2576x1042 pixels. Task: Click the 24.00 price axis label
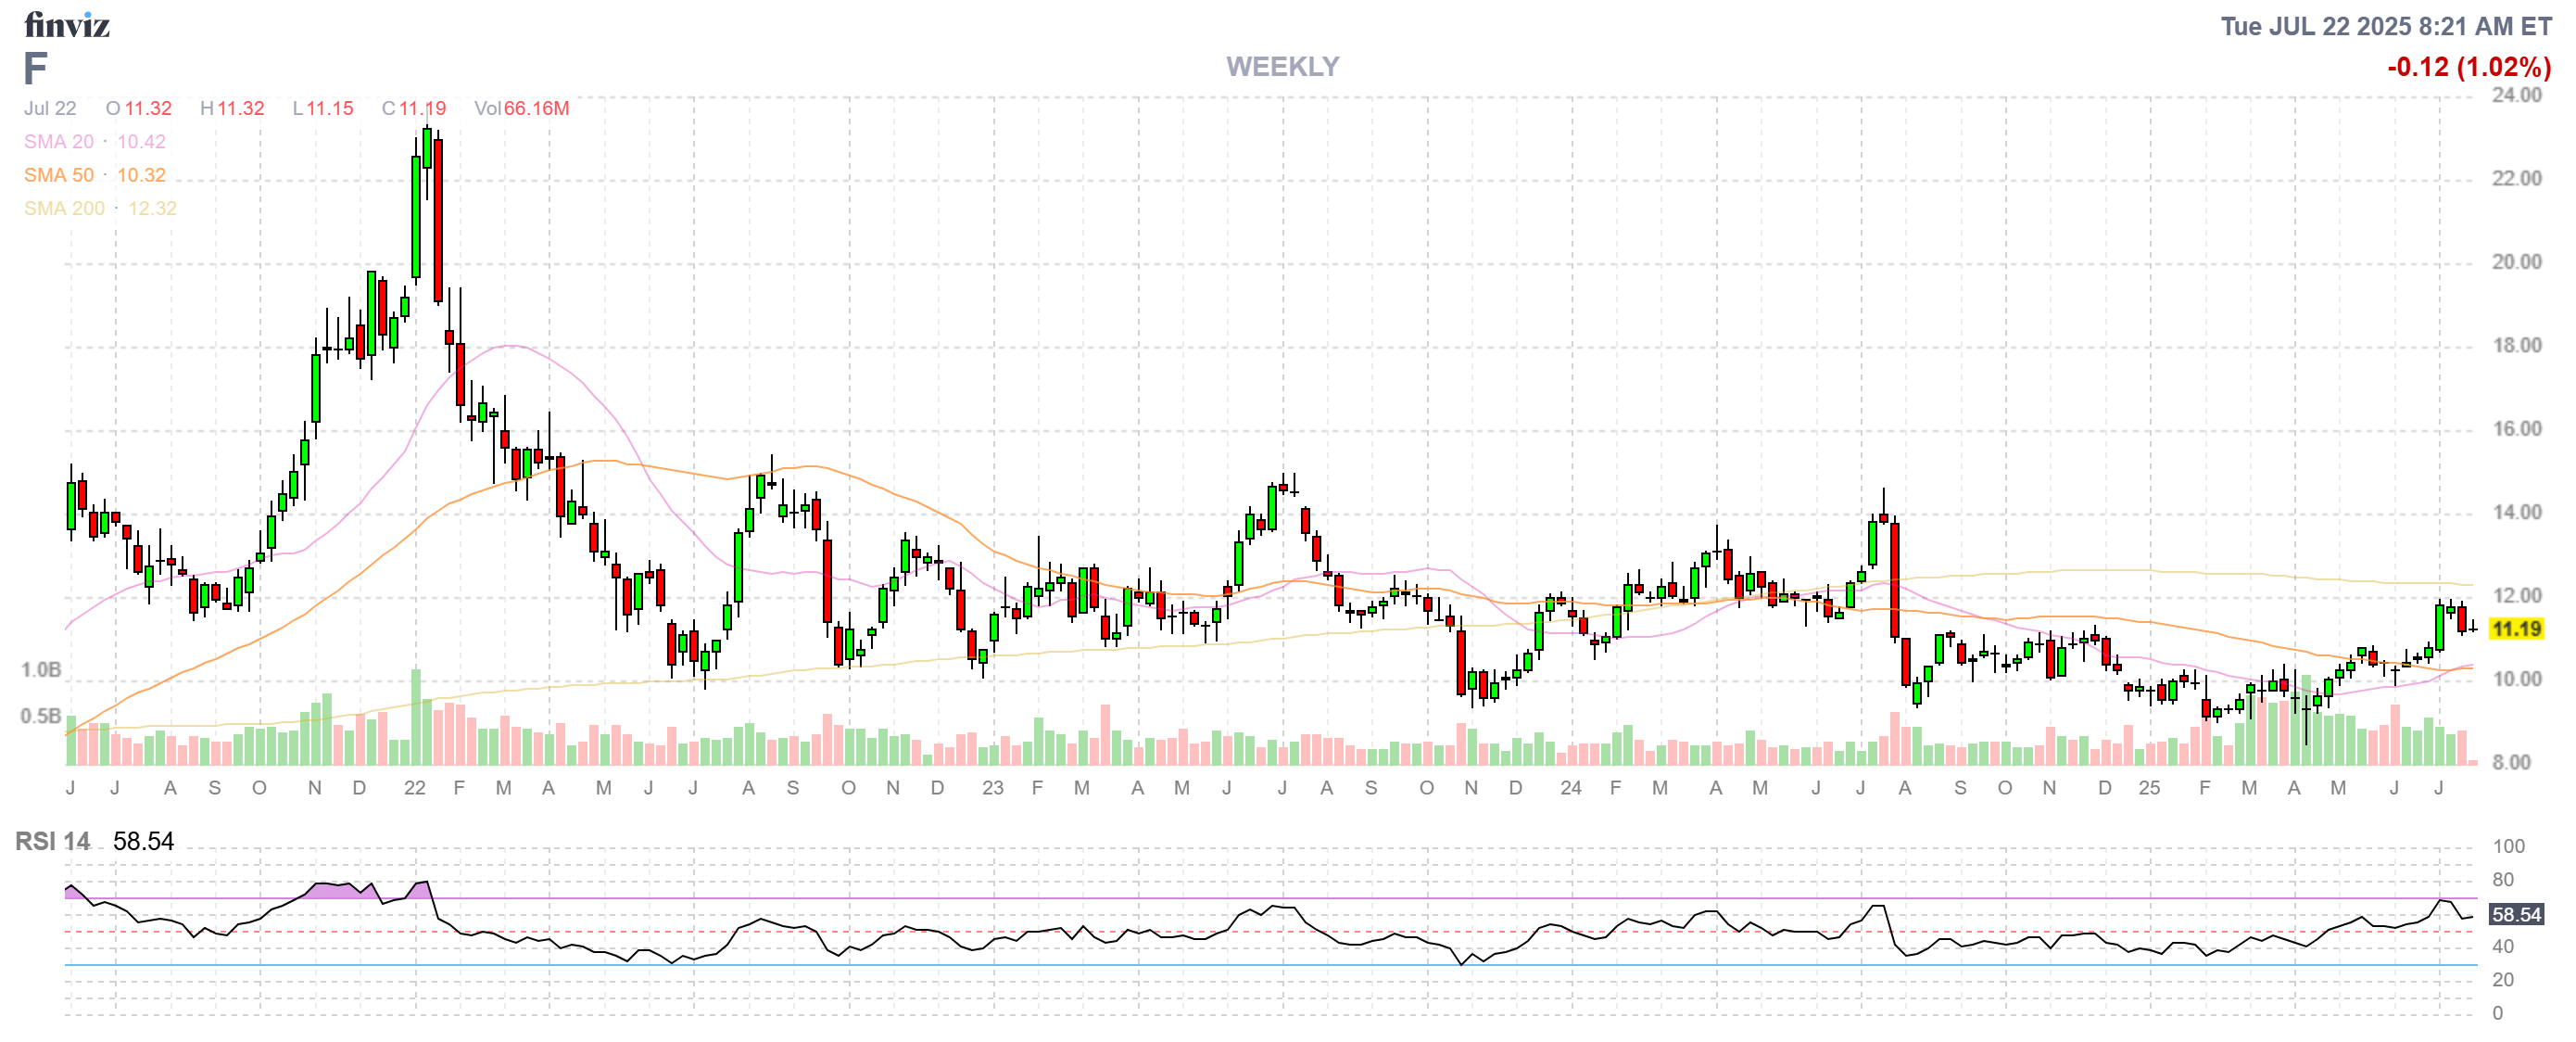[x=2516, y=95]
